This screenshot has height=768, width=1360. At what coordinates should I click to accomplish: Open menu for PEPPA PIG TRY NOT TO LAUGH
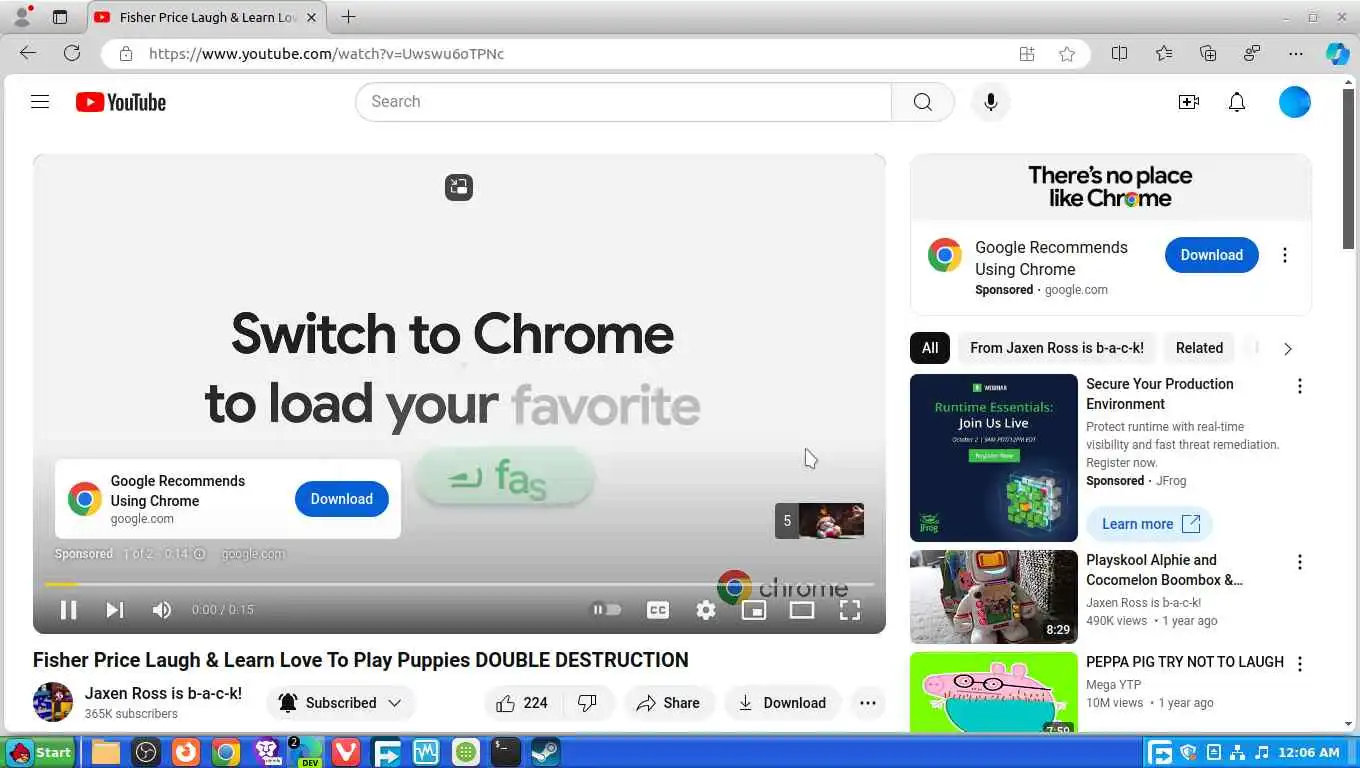coord(1300,664)
